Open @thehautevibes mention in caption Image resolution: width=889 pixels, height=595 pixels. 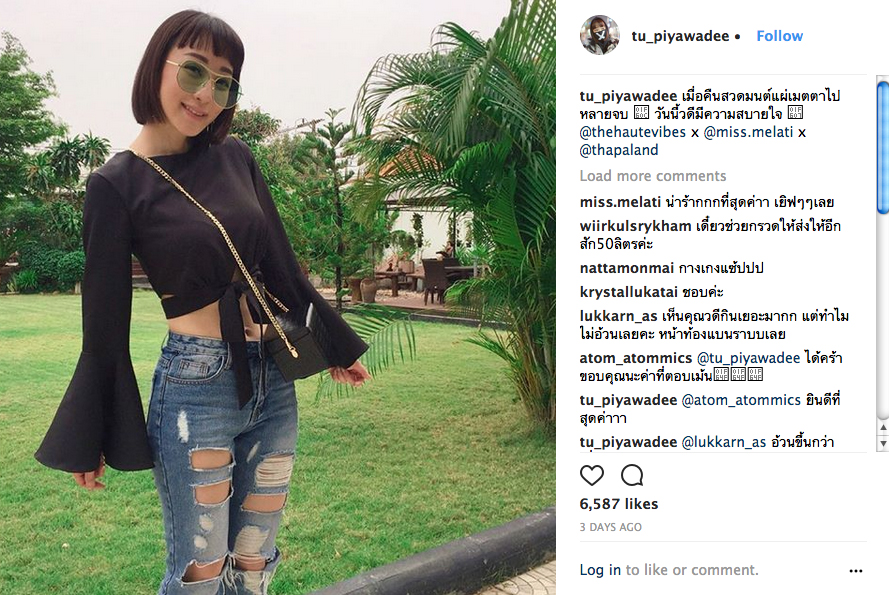tap(633, 132)
